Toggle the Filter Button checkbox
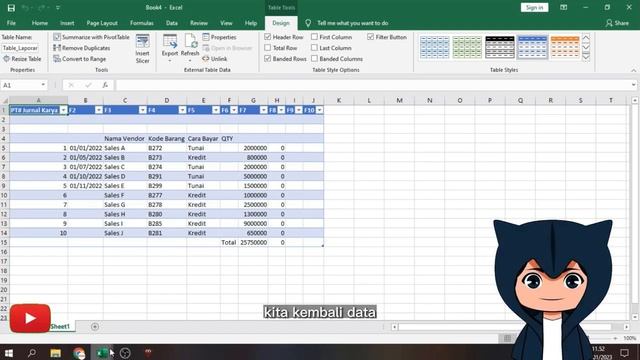Screen dimensions: 640x360 [370, 37]
